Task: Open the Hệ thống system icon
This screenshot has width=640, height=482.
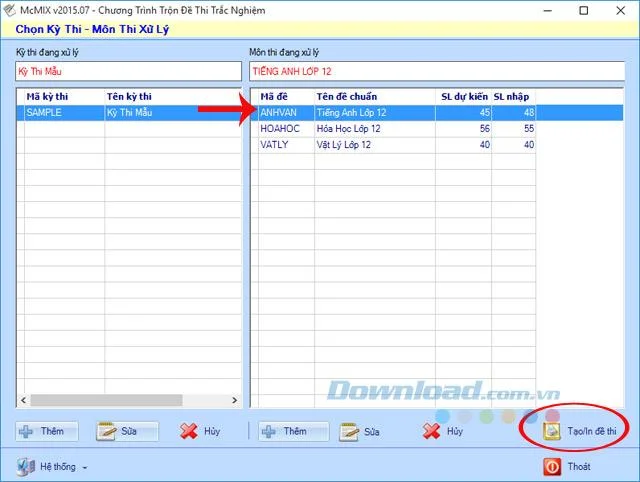Action: [26, 467]
